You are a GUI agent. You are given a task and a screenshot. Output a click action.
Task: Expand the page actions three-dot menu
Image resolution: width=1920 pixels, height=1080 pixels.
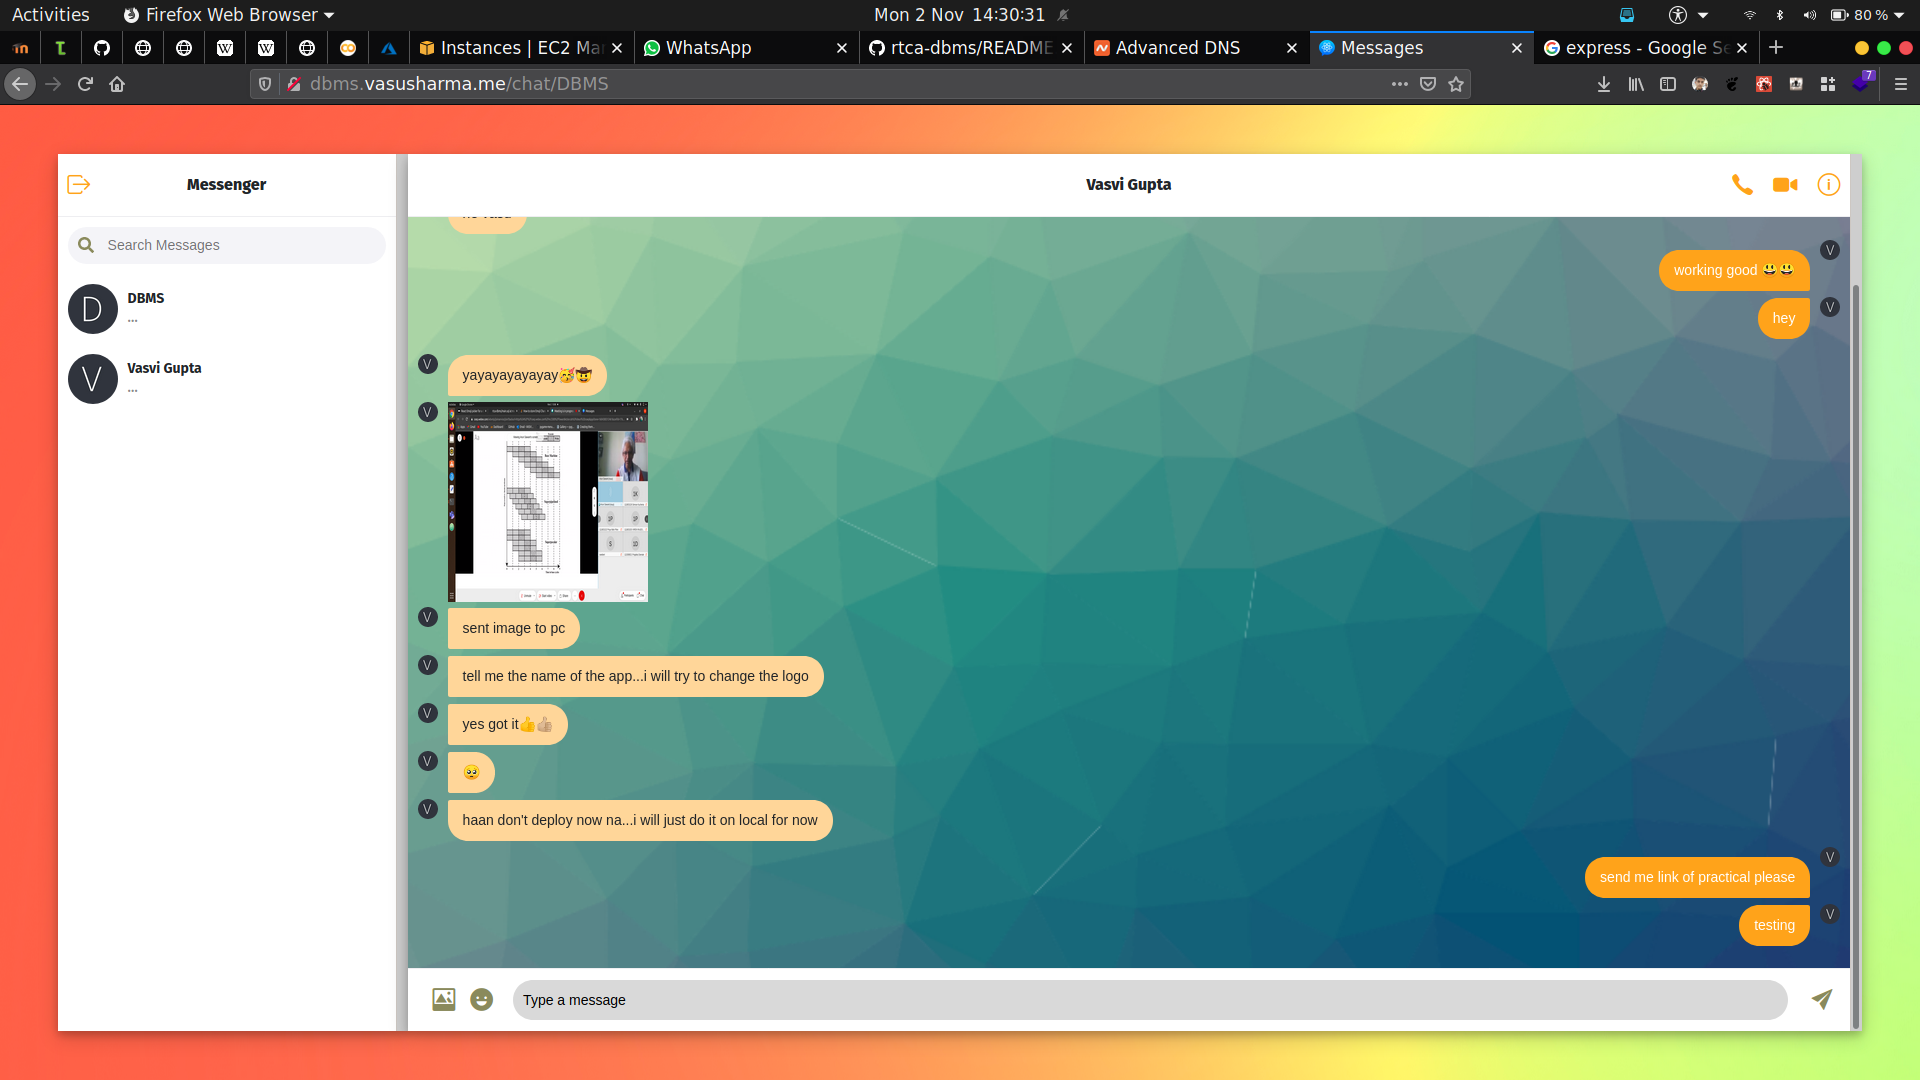(1399, 84)
